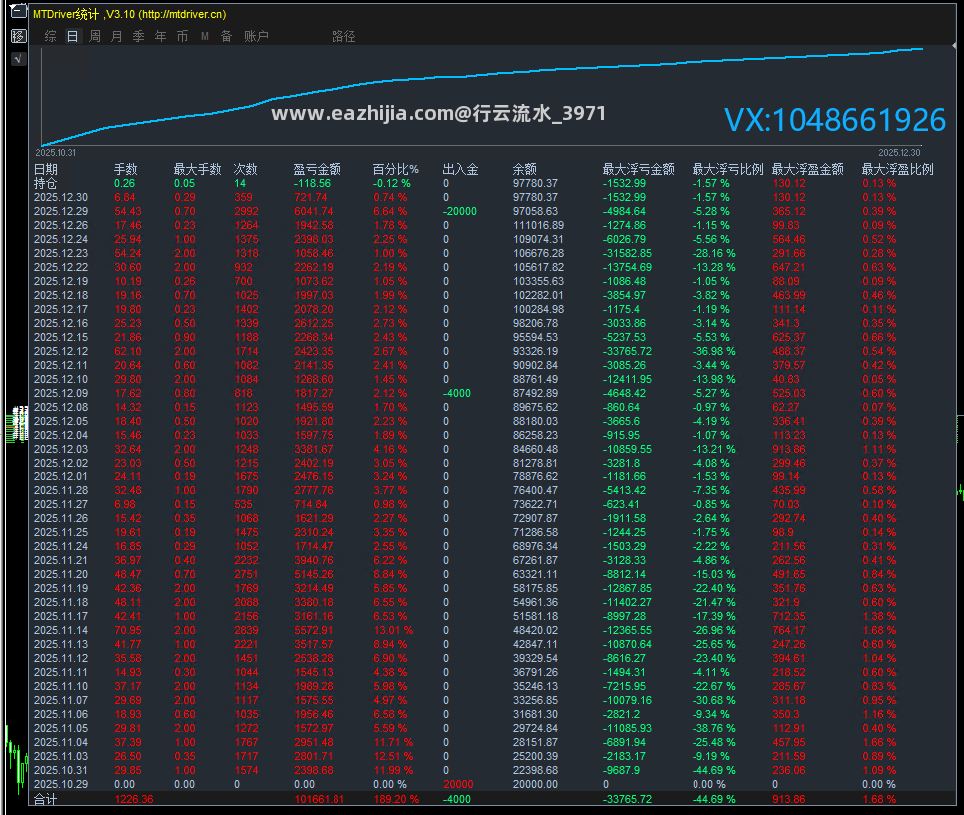Select the 日 daily tab
This screenshot has height=815, width=964.
point(73,36)
